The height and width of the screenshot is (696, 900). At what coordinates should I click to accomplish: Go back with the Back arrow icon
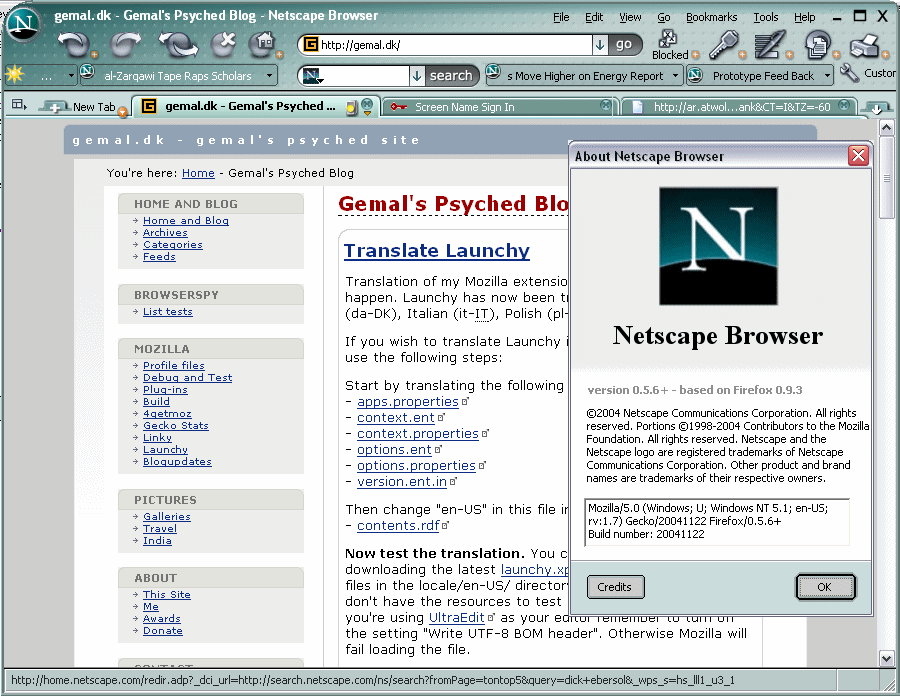(x=72, y=44)
